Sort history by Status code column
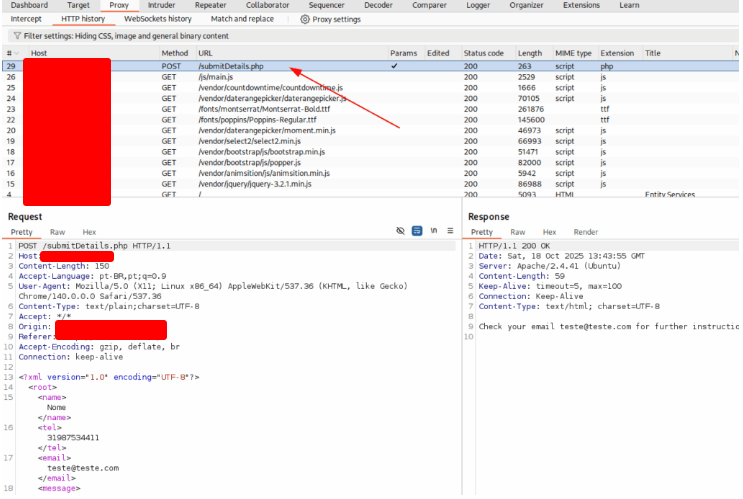Image resolution: width=743 pixels, height=499 pixels. point(483,53)
